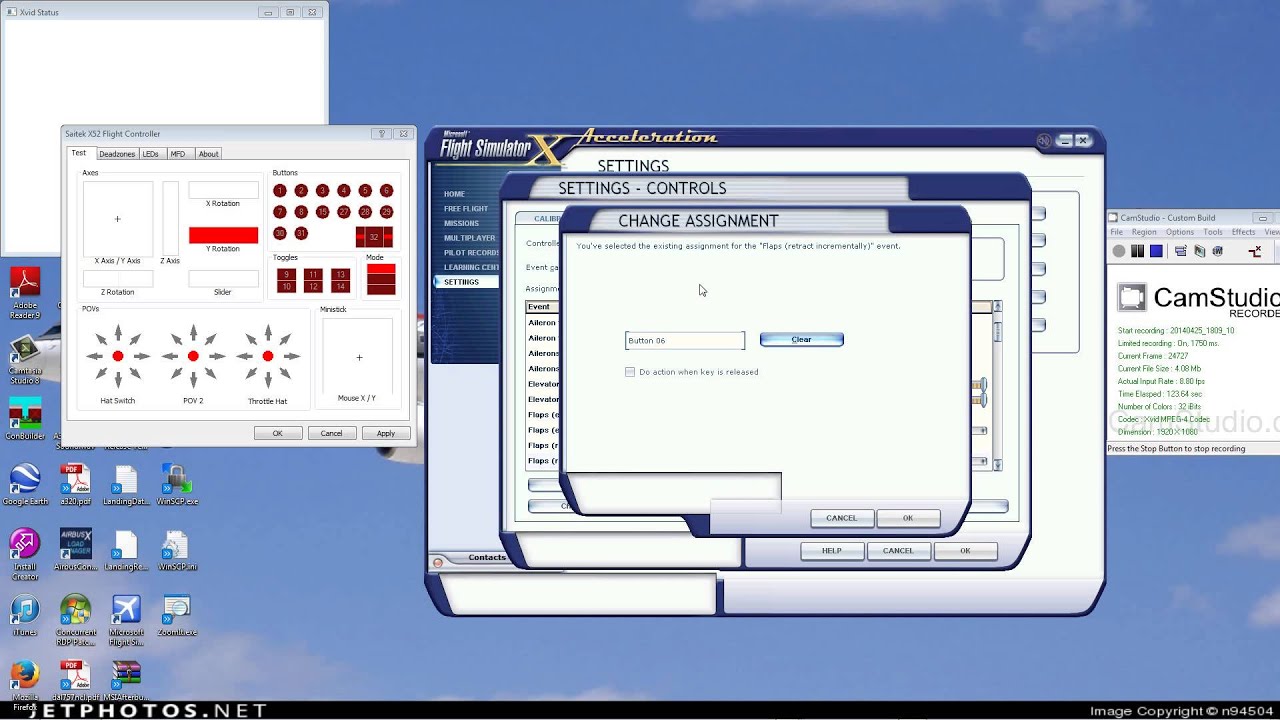Screen dimensions: 1280x720
Task: Click Saitek window help question button
Action: [x=381, y=134]
